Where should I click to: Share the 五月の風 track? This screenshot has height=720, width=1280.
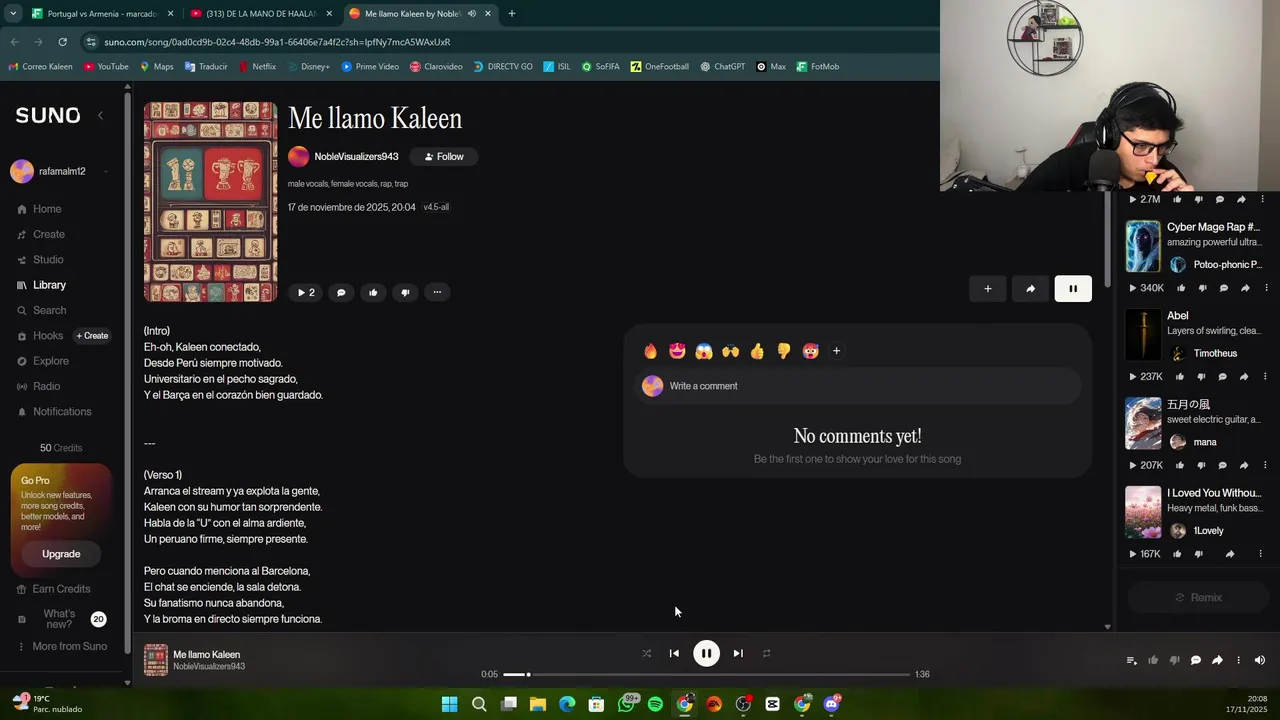tap(1244, 465)
